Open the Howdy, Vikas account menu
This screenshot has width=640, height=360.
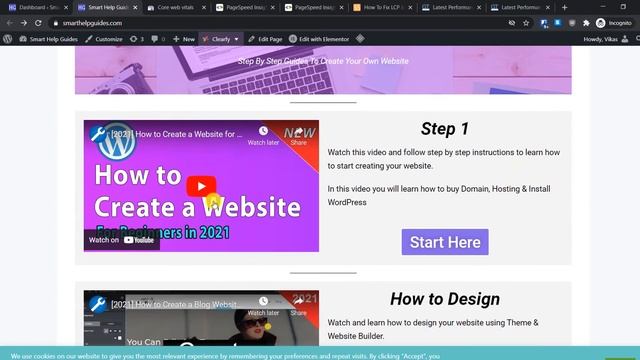[606, 39]
